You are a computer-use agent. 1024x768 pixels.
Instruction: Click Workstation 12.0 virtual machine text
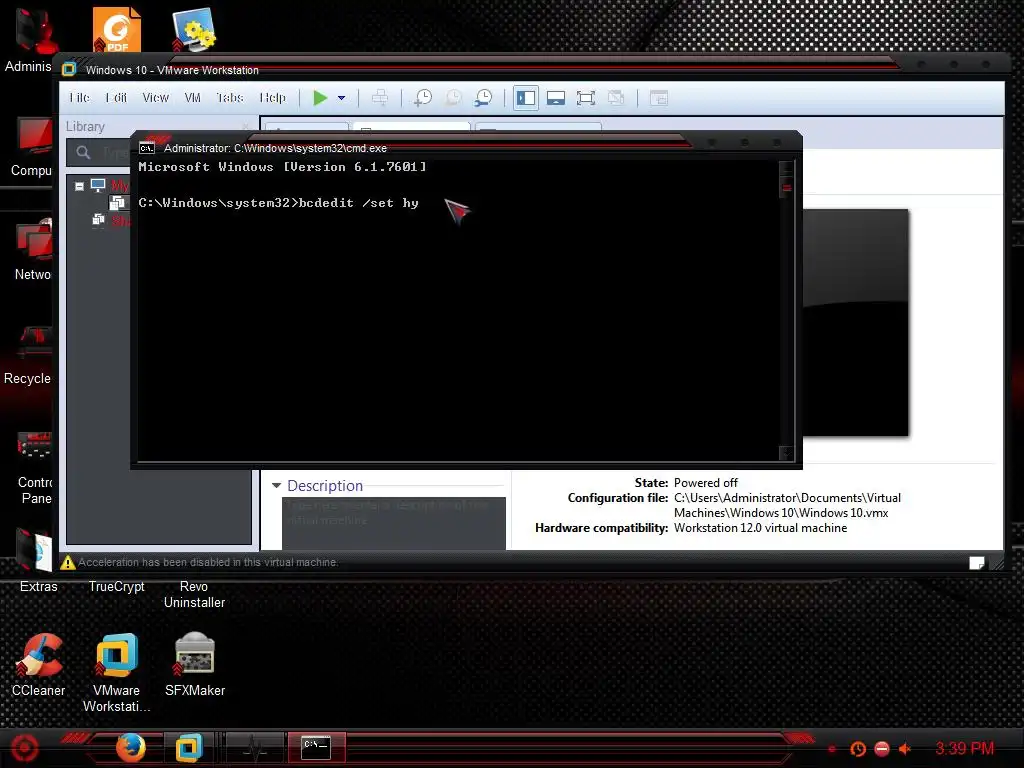pos(760,528)
